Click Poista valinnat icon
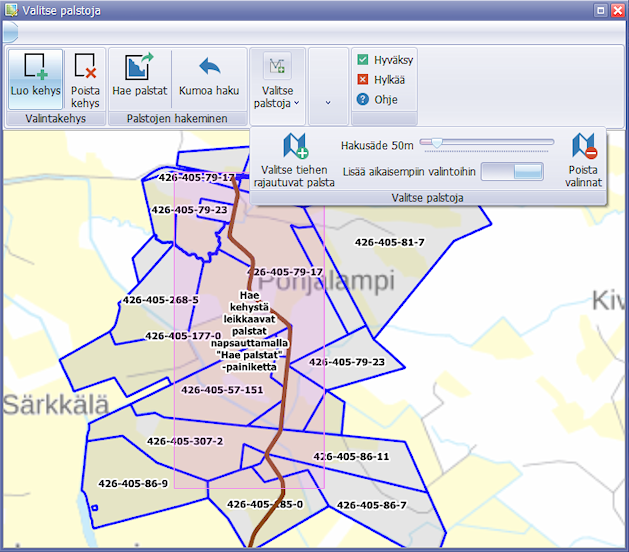629x552 pixels. (584, 160)
